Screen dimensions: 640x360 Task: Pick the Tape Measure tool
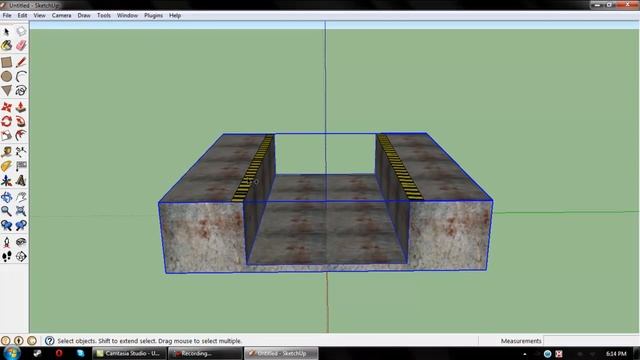[7, 152]
